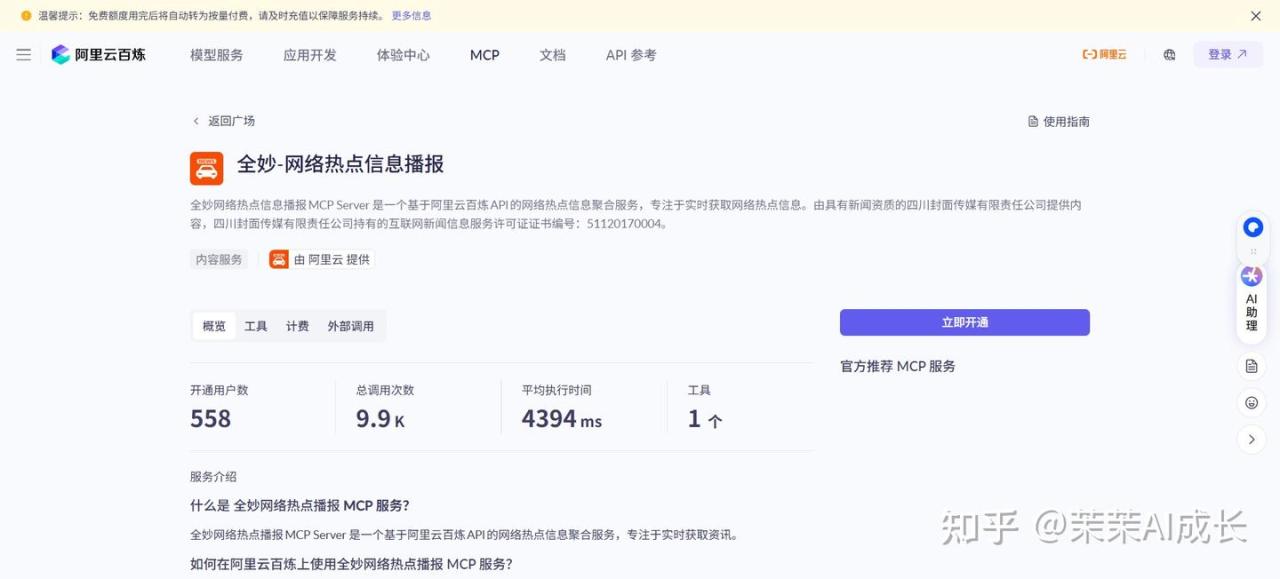Open the AI助理 assistant
The image size is (1280, 579).
pos(1251,300)
